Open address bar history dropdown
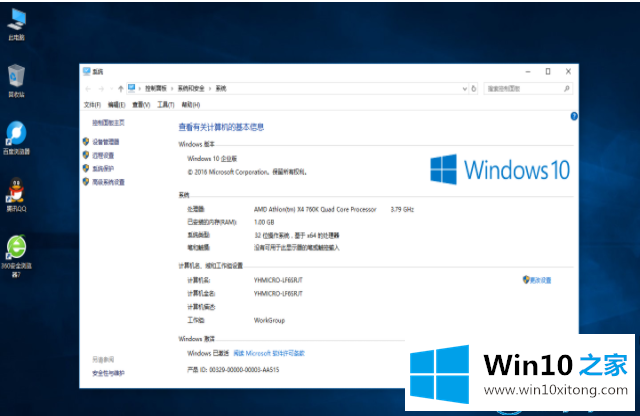640x416 pixels. coord(464,89)
